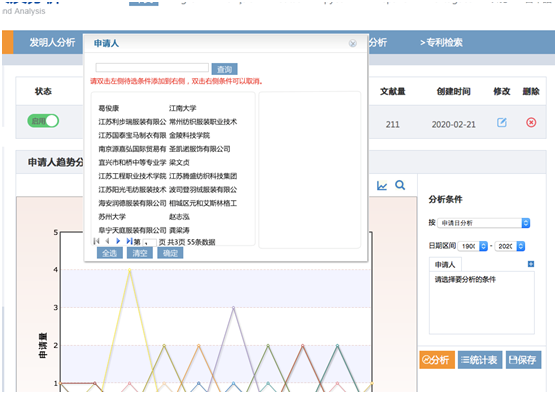The image size is (557, 394).
Task: Open the start year 1900 dropdown
Action: 473,246
